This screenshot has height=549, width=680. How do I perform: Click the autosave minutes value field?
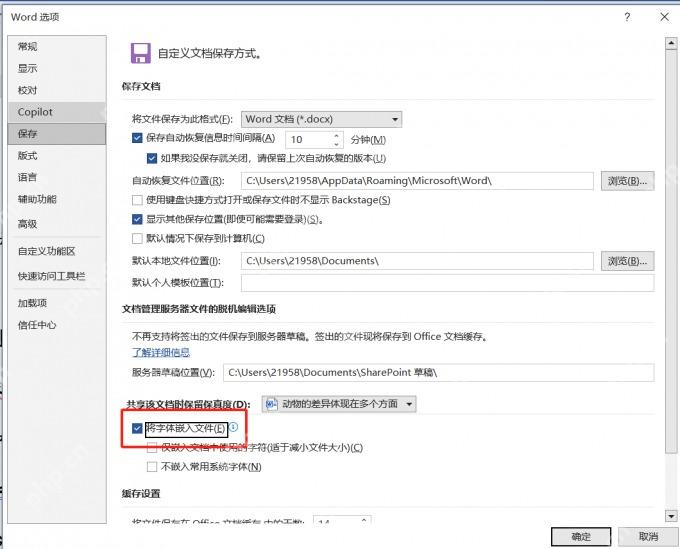click(x=308, y=140)
